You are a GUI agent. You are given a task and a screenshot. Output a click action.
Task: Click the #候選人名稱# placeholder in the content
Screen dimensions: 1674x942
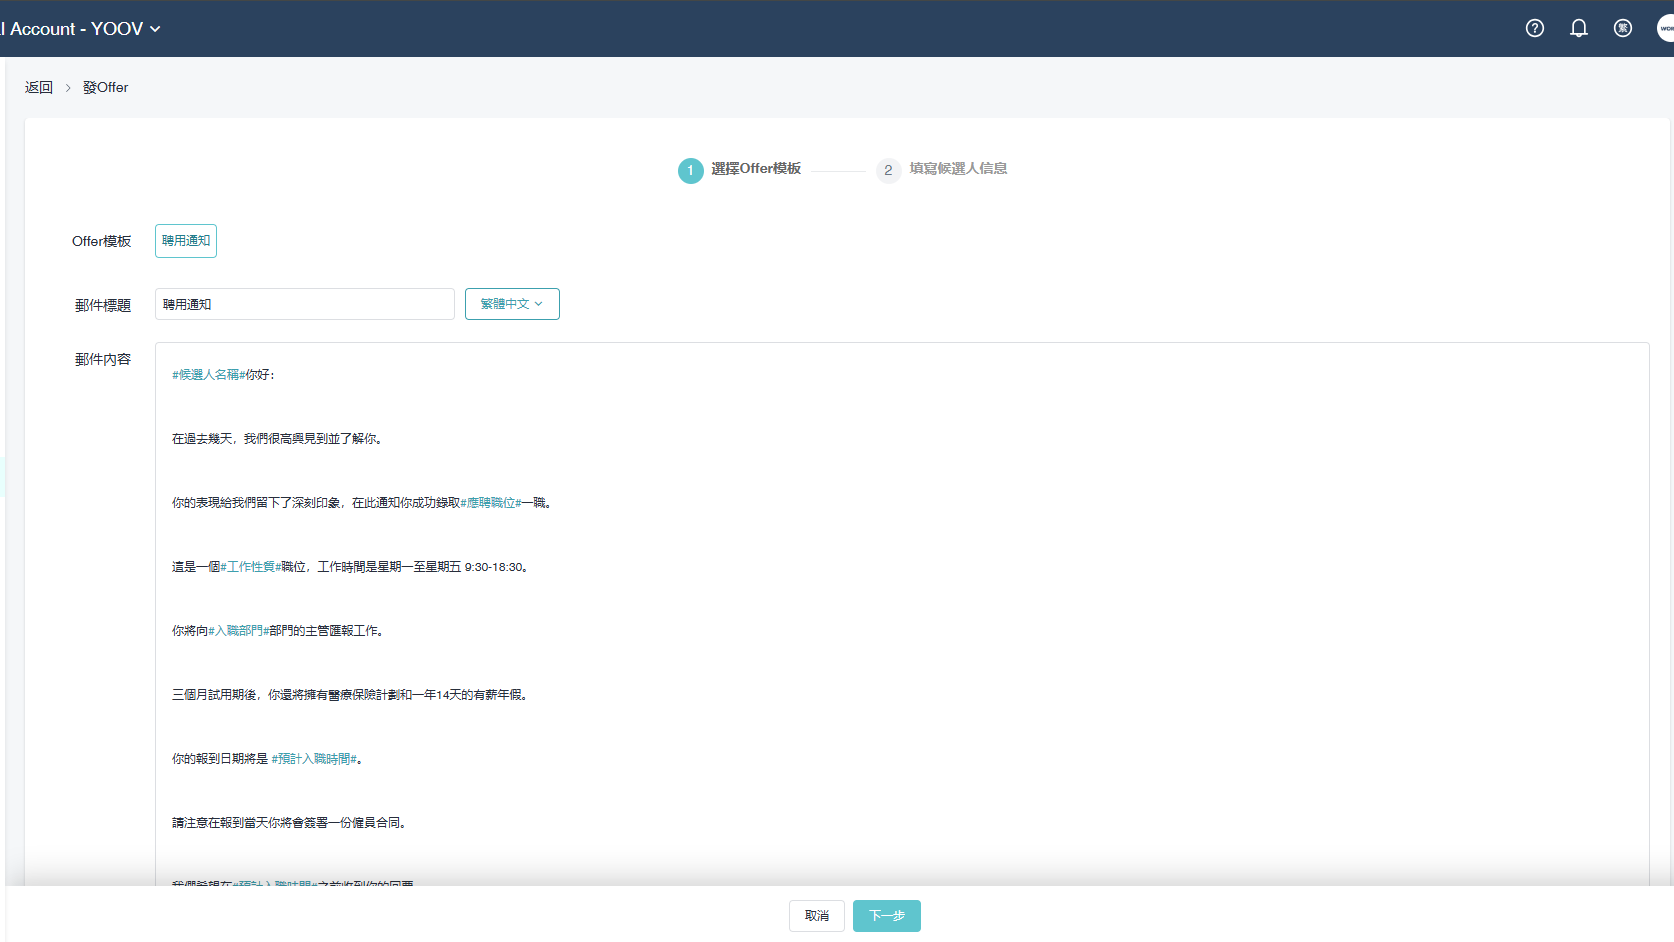[208, 375]
